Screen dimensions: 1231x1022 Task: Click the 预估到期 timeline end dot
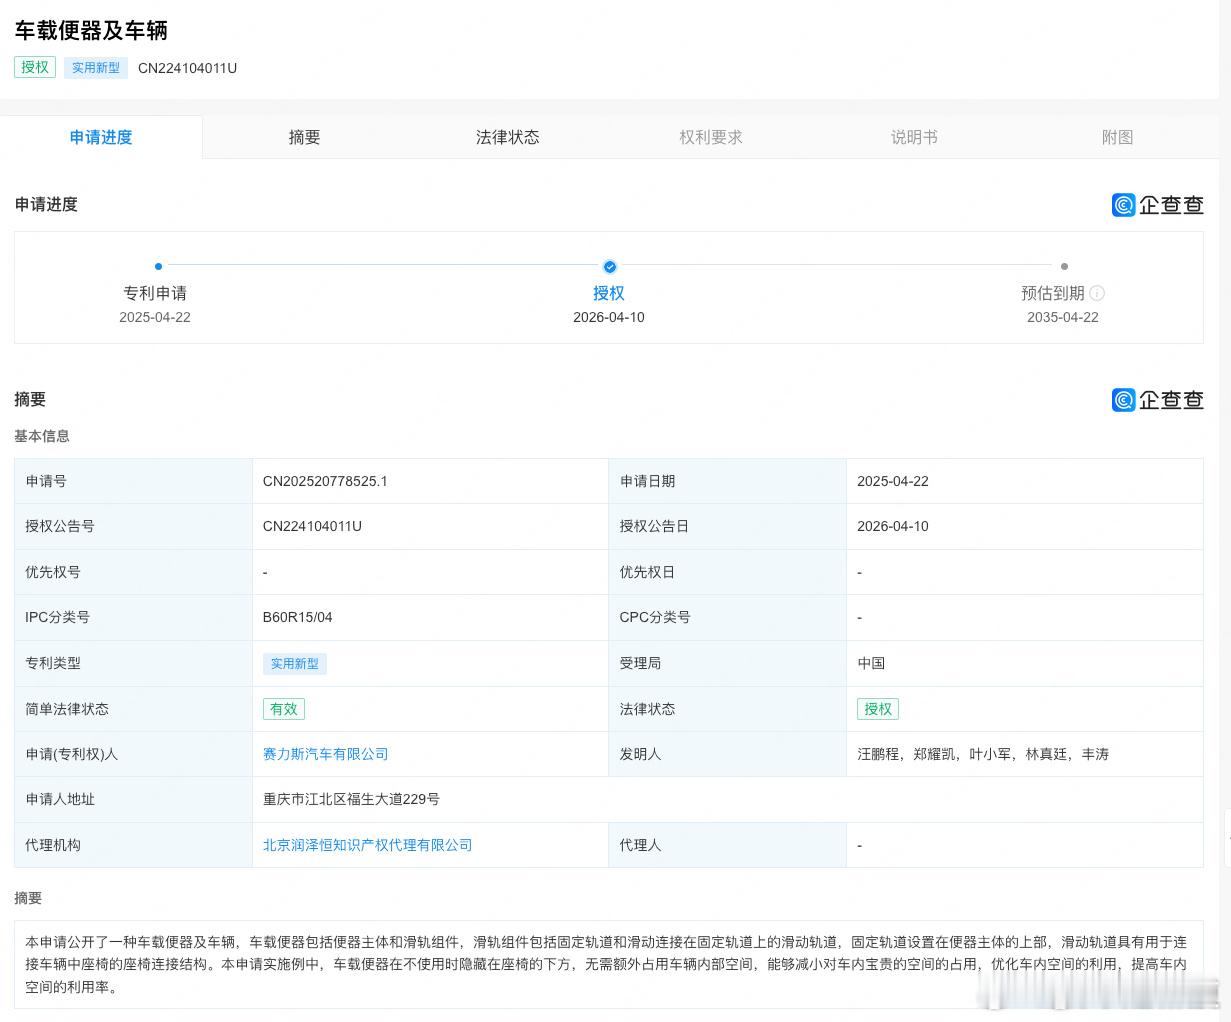(1064, 266)
